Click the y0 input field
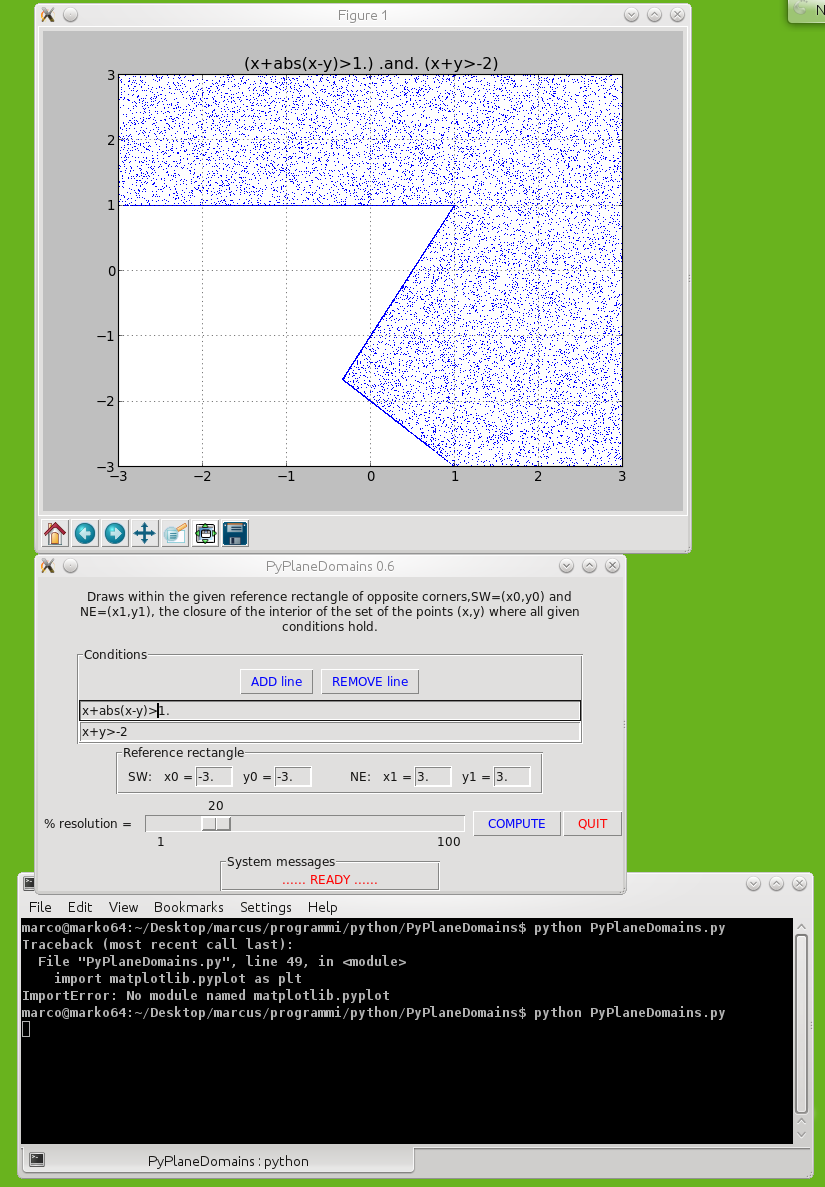 pos(293,777)
